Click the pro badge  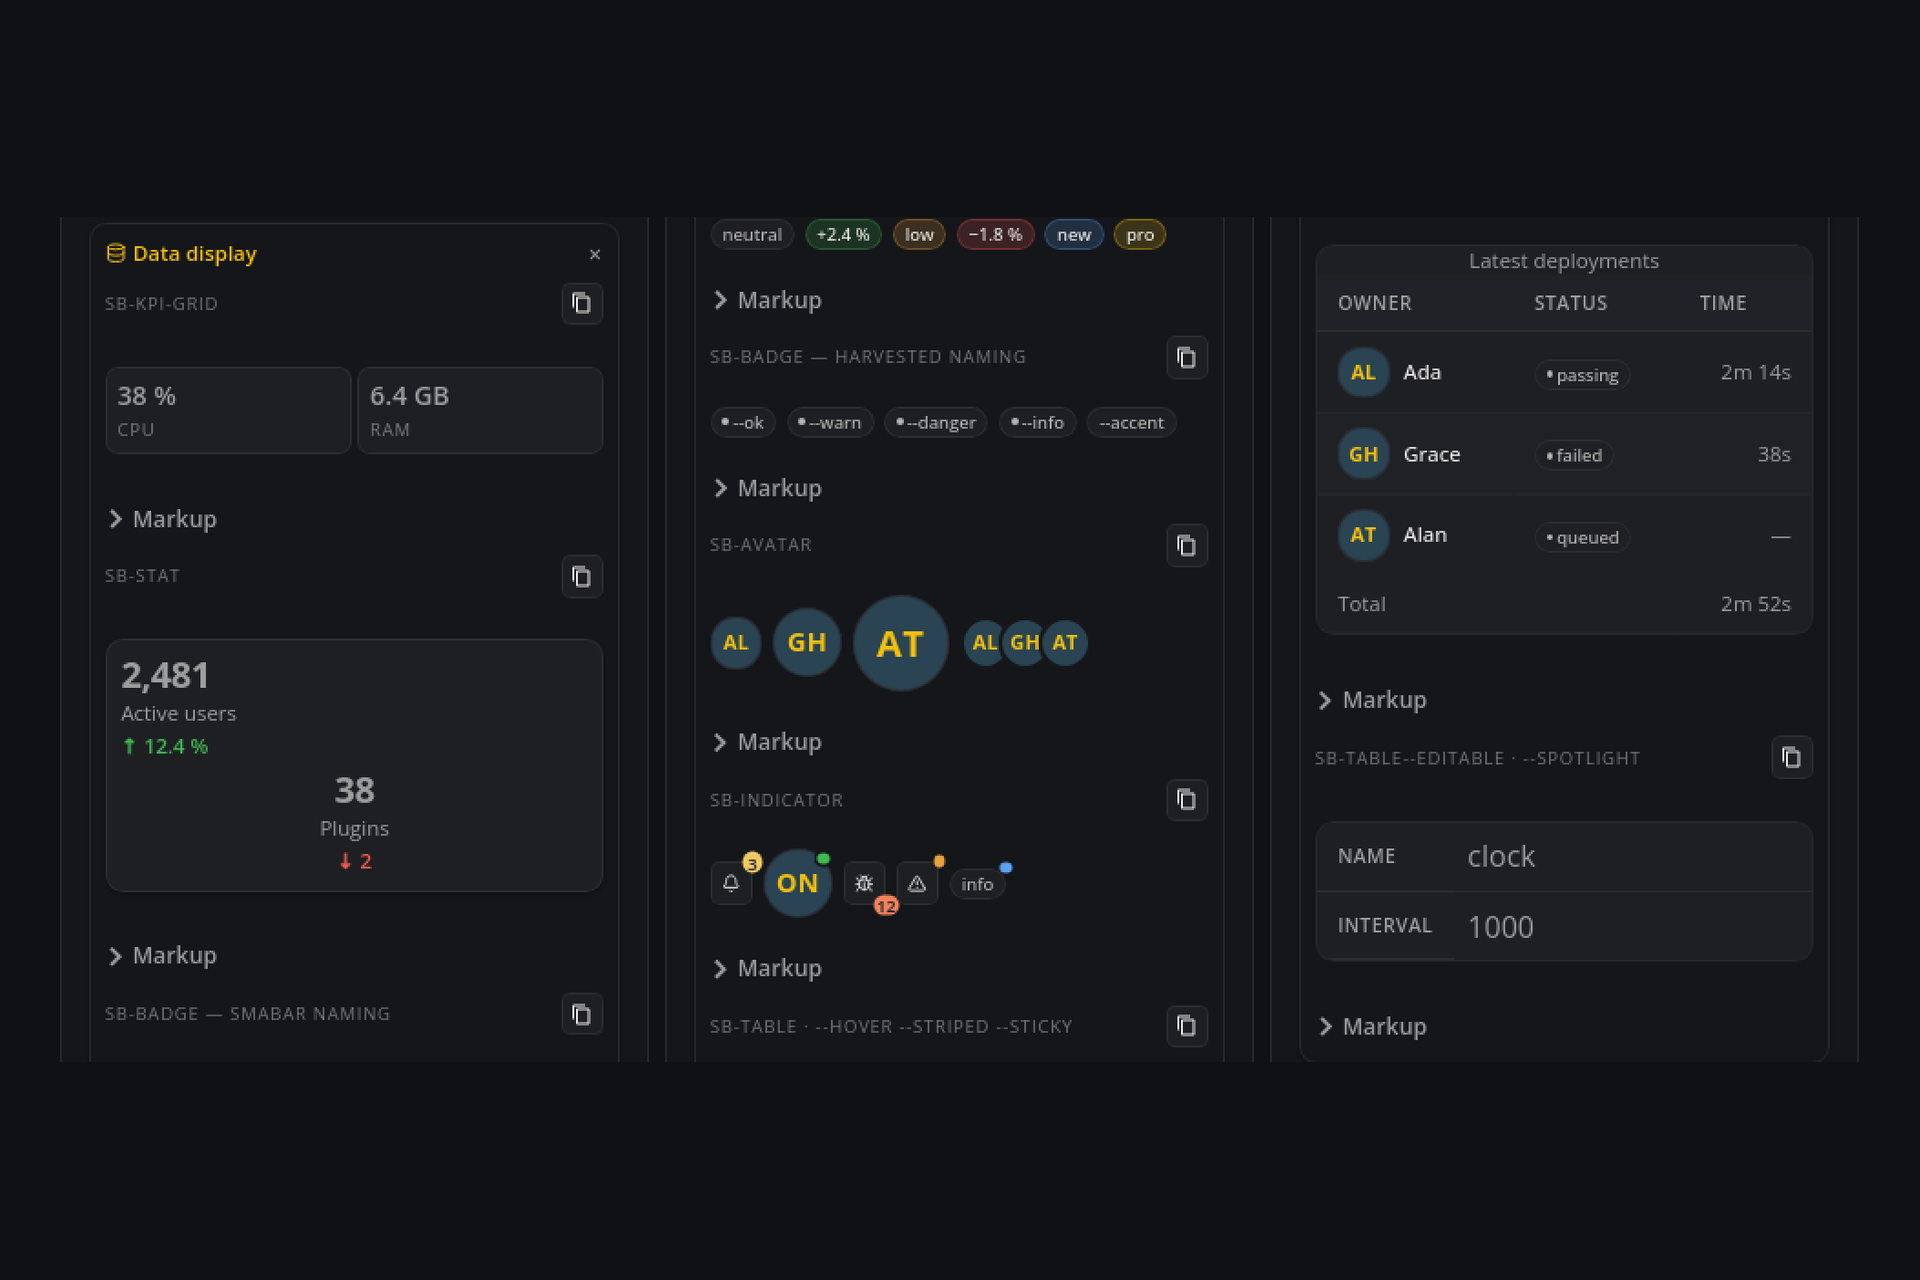coord(1140,235)
